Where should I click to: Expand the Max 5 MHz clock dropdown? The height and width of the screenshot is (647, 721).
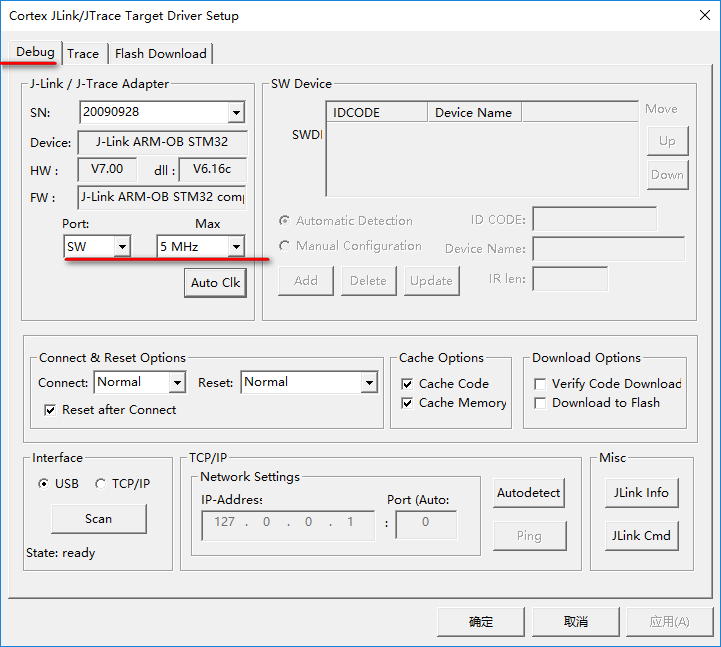(x=236, y=246)
